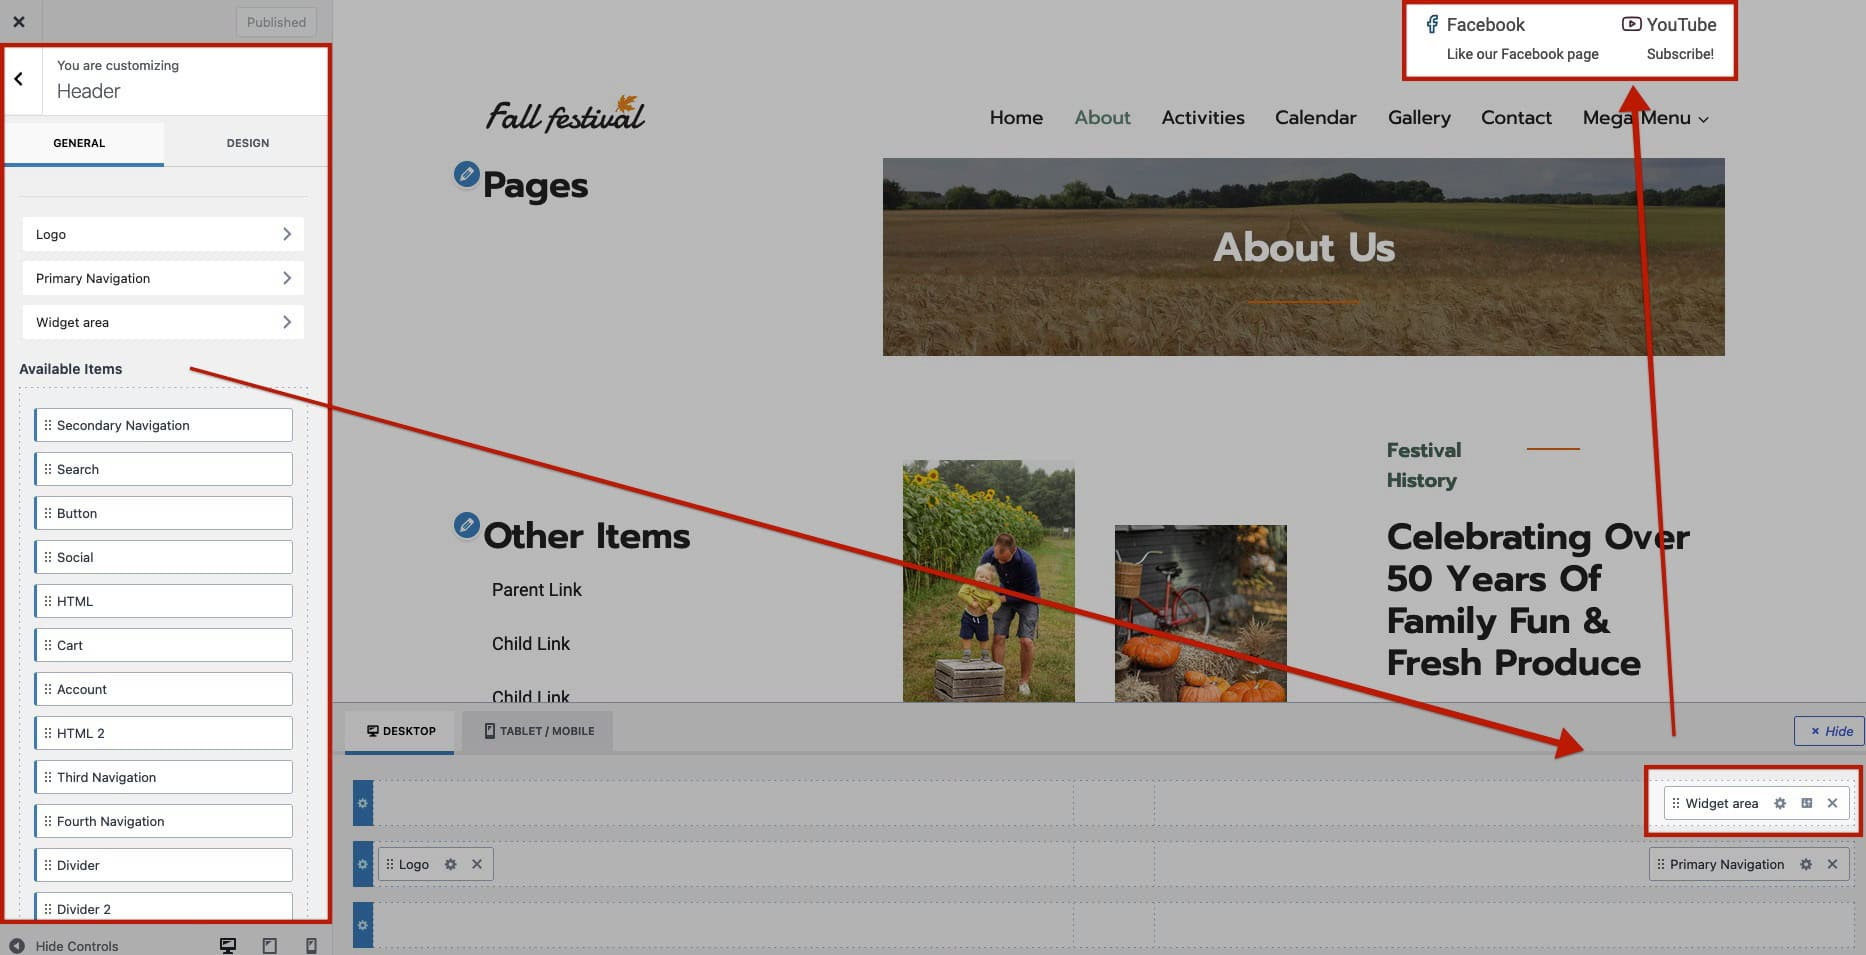The image size is (1866, 955).
Task: Open the Tablet / Mobile builder tab
Action: [x=538, y=731]
